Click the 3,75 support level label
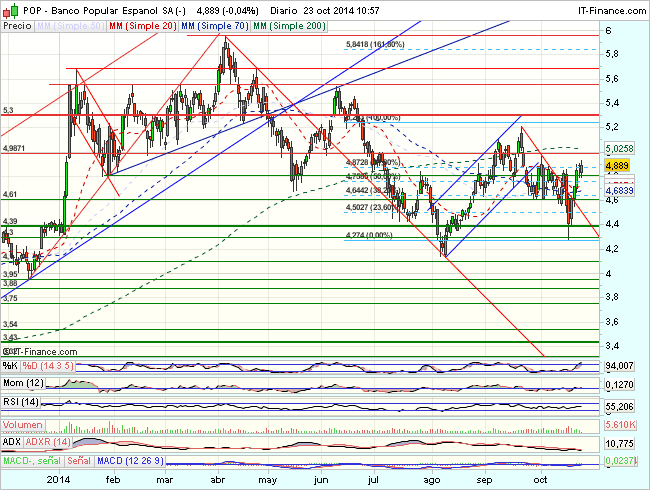Viewport: 650px width, 490px height. point(10,298)
